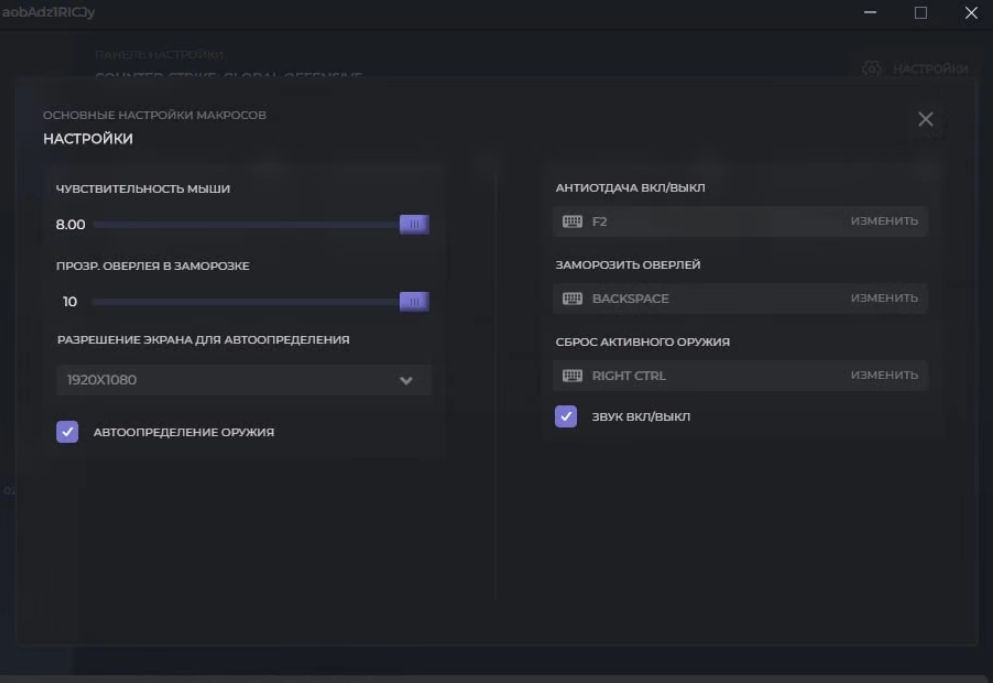Viewport: 993px width, 683px height.
Task: Click the RIGHT CTRL hotkey field
Action: tap(700, 375)
